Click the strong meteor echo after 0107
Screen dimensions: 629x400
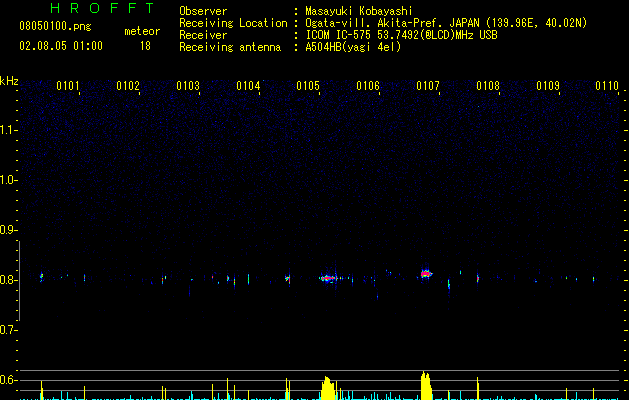[426, 274]
